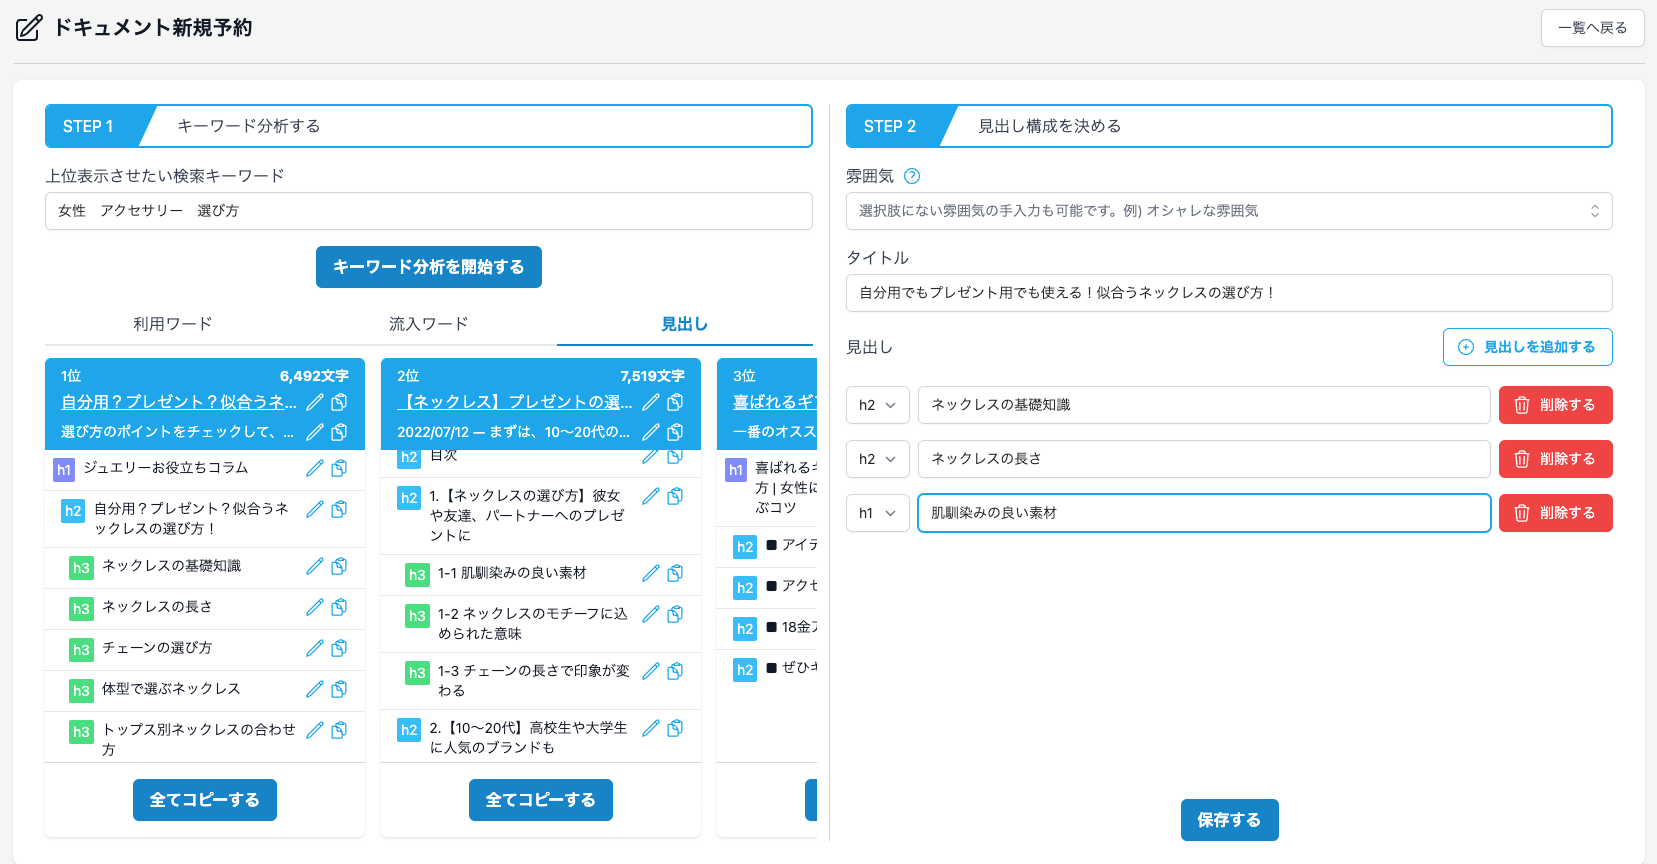Viewport: 1657px width, 864px height.
Task: Open h1 level dropdown for 肌馴染みの良い素材
Action: click(878, 513)
